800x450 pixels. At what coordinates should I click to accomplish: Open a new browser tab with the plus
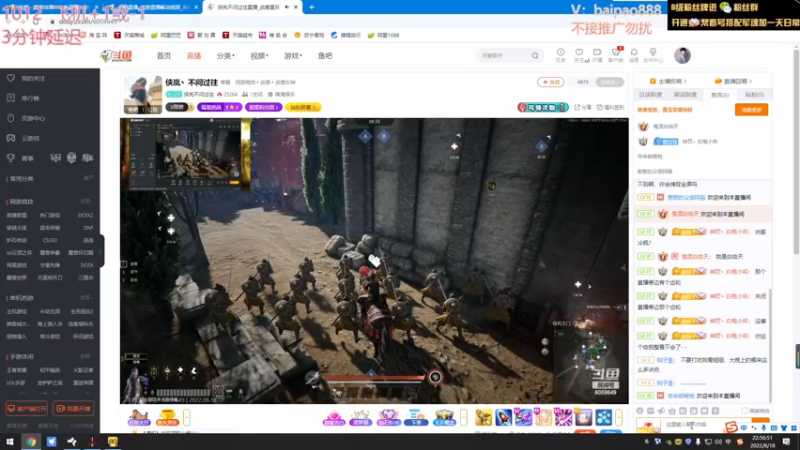(x=311, y=7)
